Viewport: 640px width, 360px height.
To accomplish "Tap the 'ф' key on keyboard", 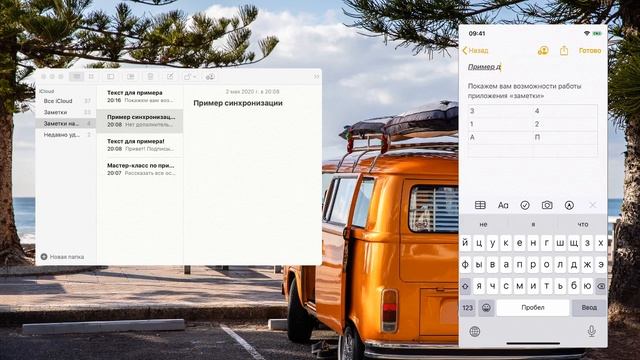I will pyautogui.click(x=465, y=264).
